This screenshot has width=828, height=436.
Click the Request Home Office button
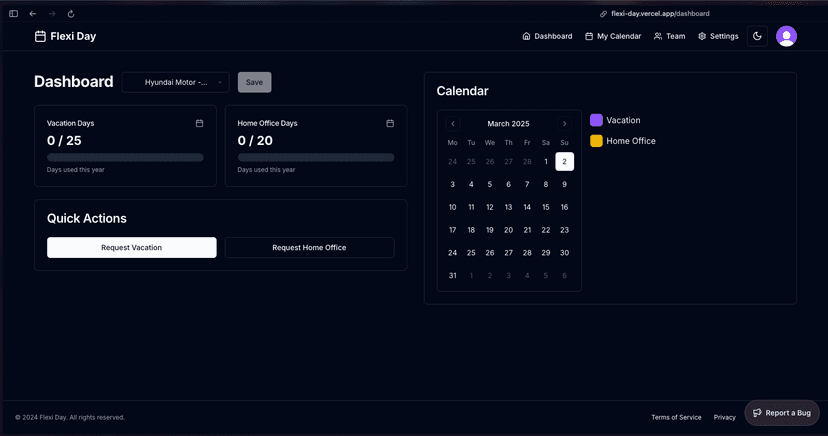[309, 247]
